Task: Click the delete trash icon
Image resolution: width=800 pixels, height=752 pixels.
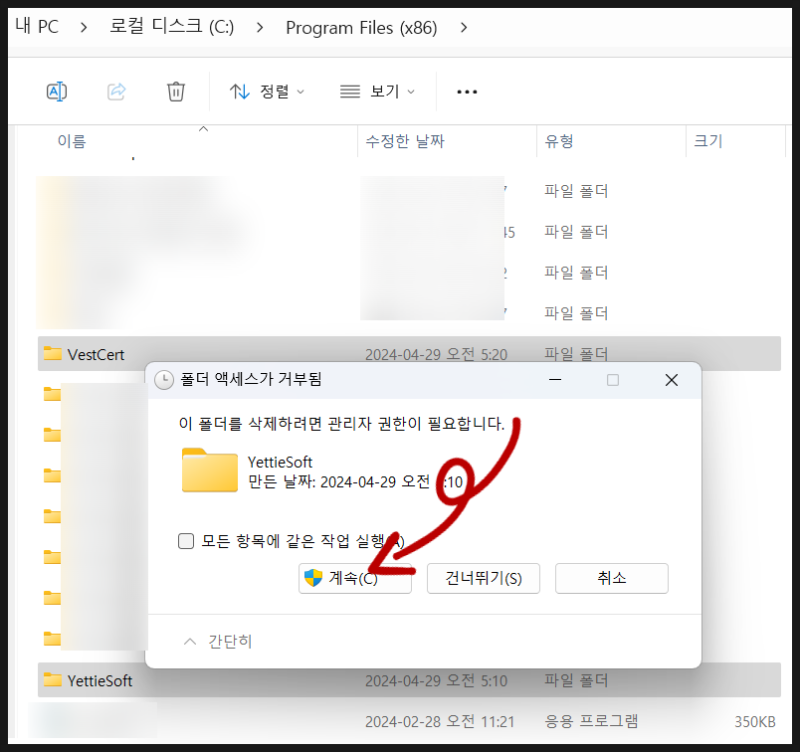Action: point(176,91)
